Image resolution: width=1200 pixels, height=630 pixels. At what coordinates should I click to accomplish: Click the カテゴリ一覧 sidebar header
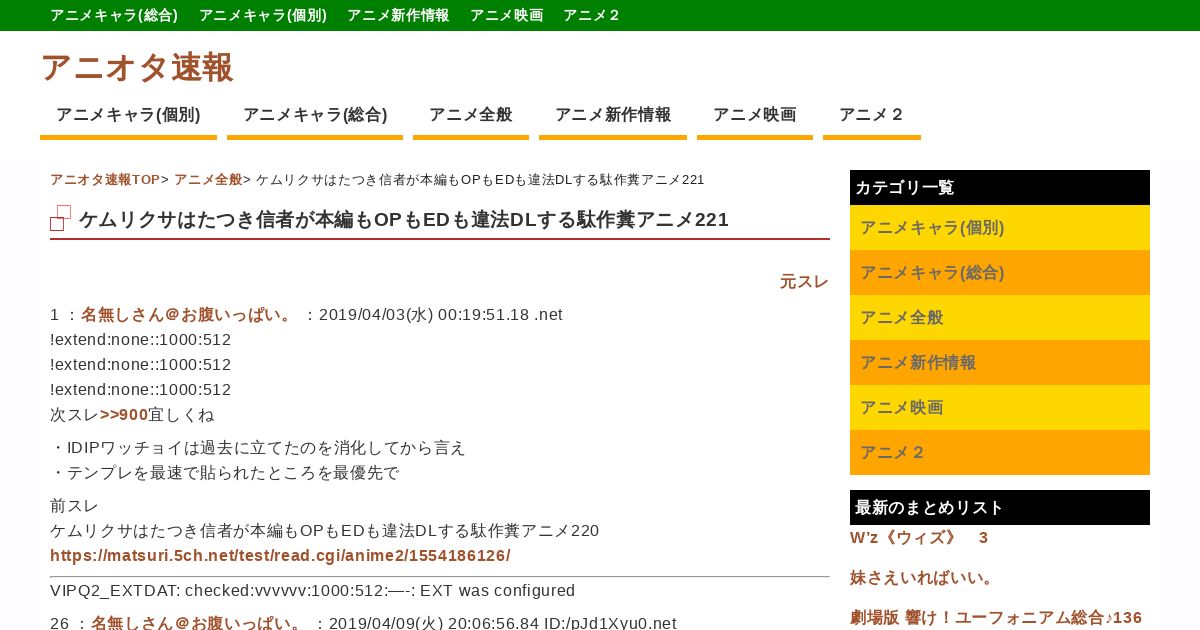pos(1000,188)
